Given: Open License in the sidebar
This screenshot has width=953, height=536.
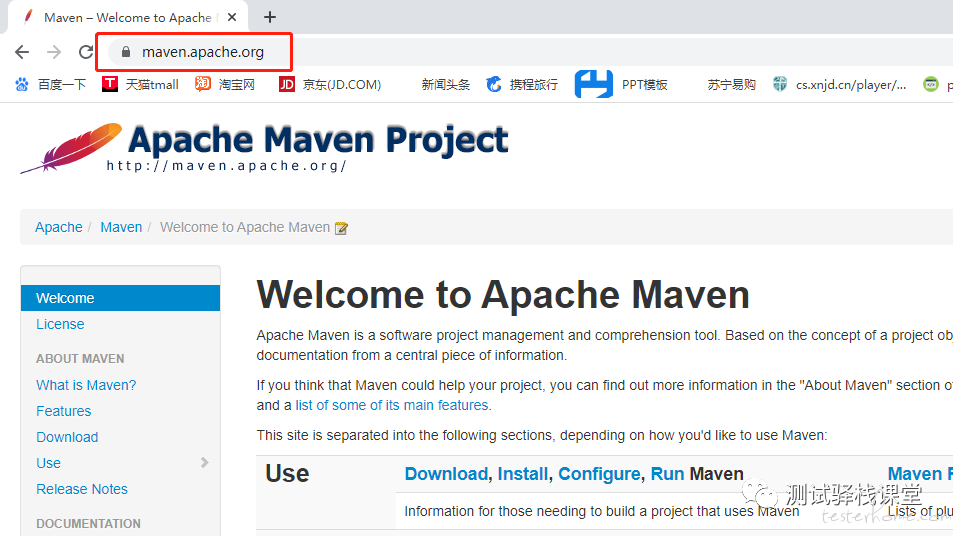Looking at the screenshot, I should [60, 325].
